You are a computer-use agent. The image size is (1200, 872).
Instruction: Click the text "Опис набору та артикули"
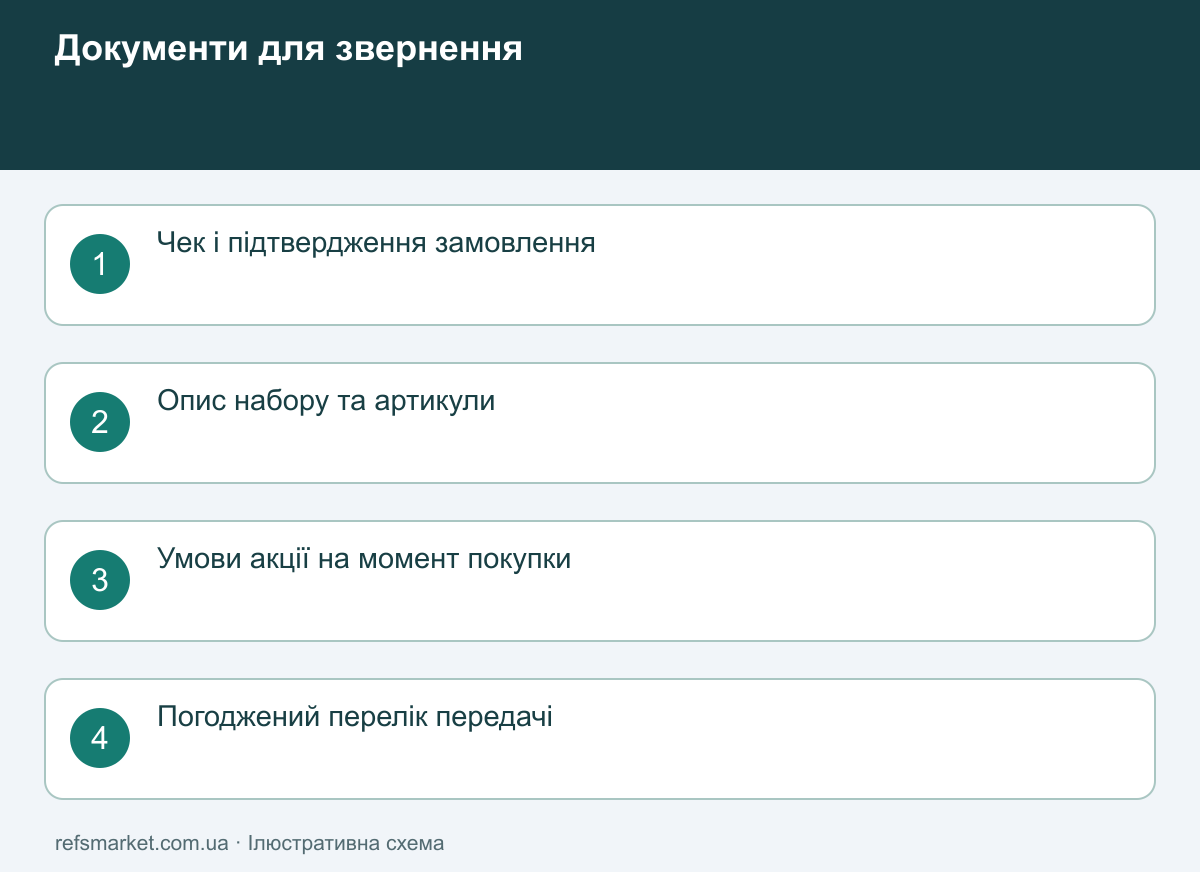326,401
